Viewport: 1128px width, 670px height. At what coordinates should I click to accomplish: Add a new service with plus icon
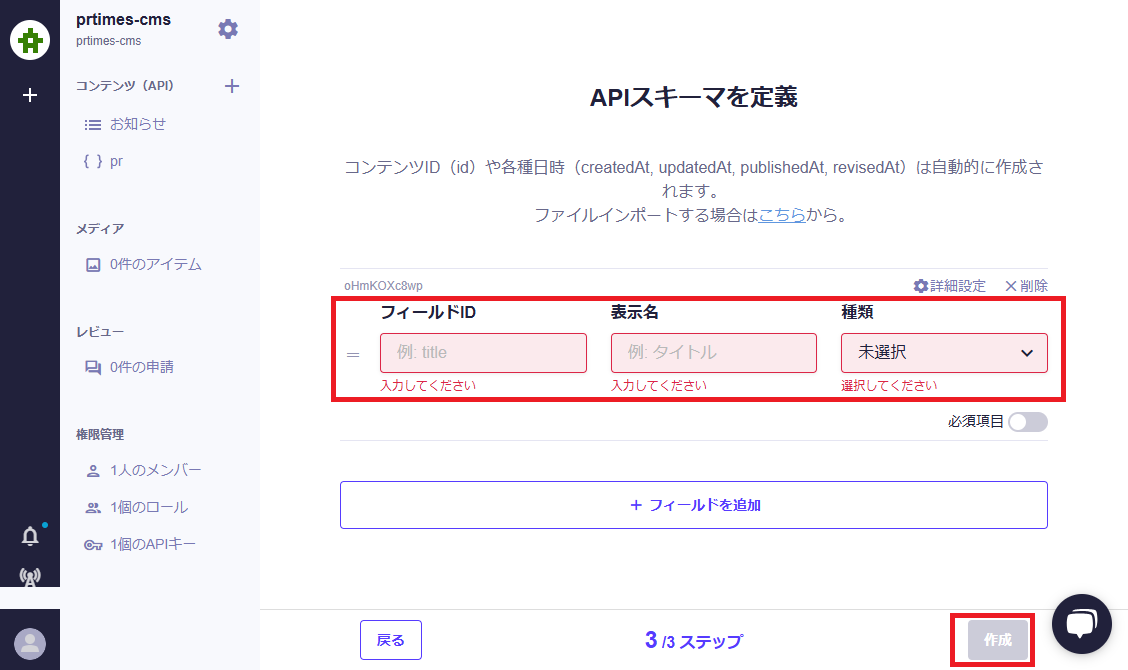pos(29,95)
